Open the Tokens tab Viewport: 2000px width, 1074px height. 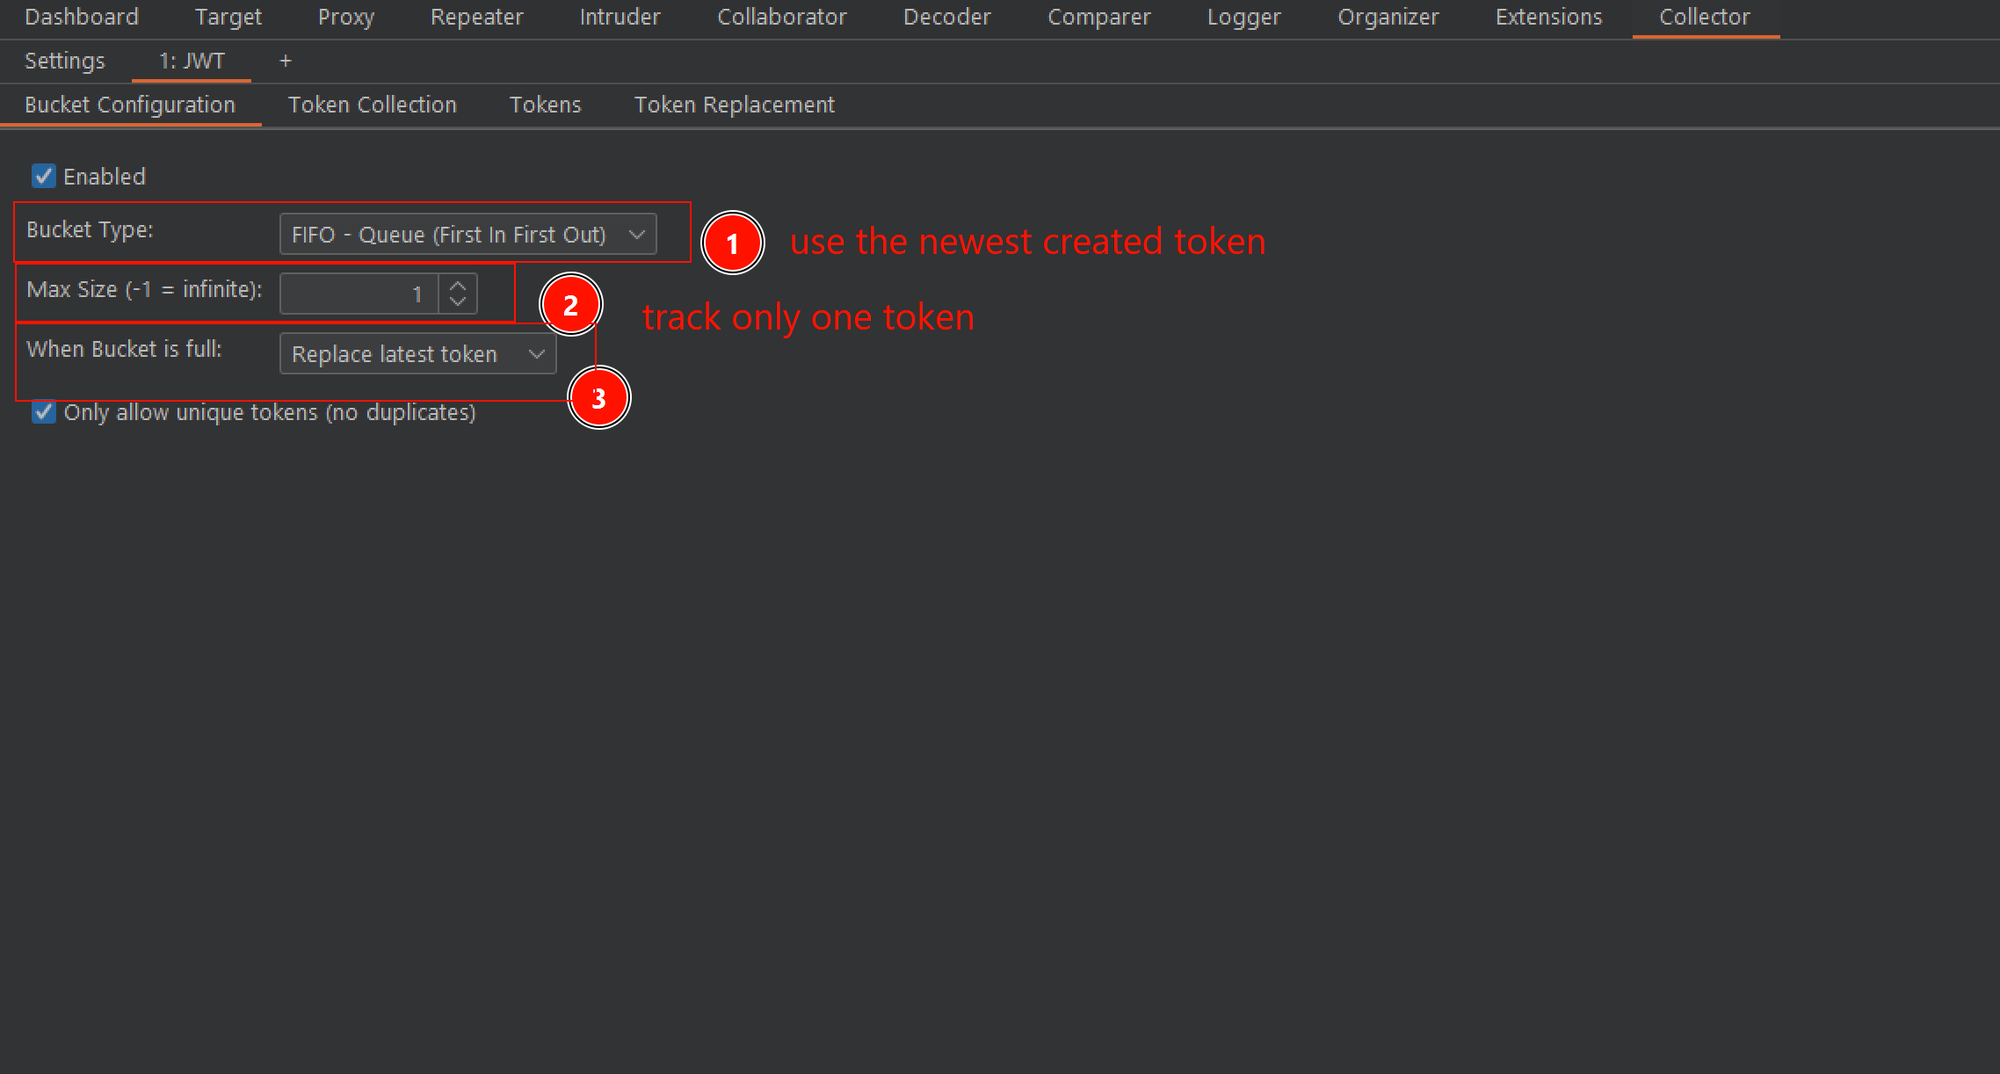(545, 105)
